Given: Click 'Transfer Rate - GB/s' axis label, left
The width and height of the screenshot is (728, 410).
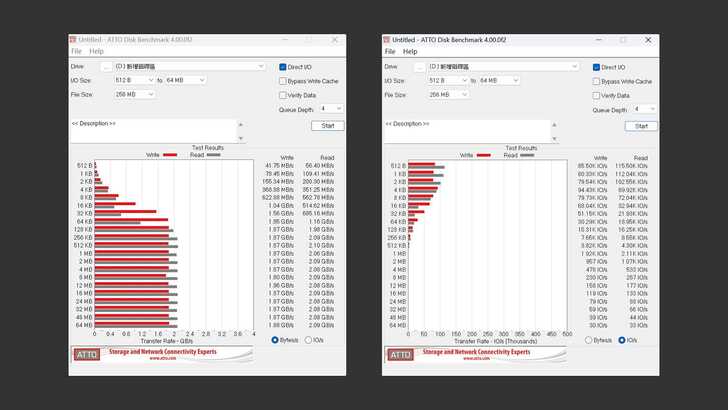Looking at the screenshot, I should point(167,341).
